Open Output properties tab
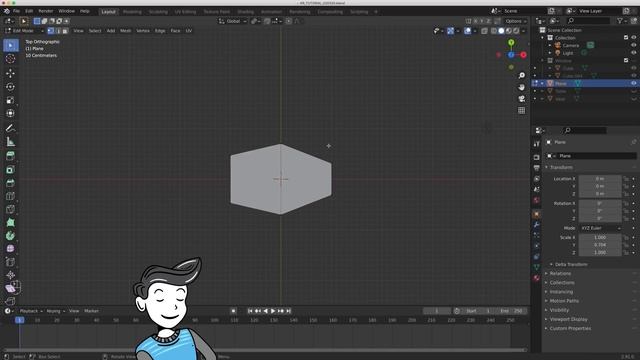This screenshot has width=640, height=360. coord(536,168)
